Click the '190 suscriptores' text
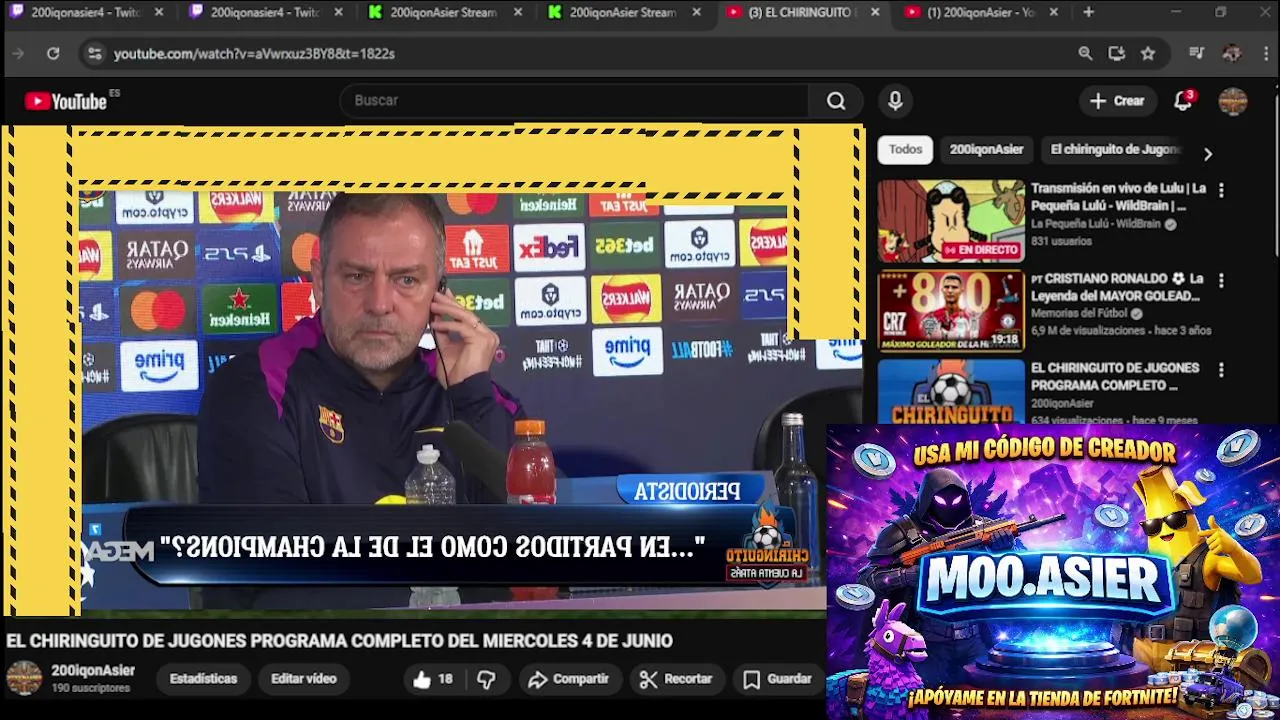1280x720 pixels. point(91,688)
